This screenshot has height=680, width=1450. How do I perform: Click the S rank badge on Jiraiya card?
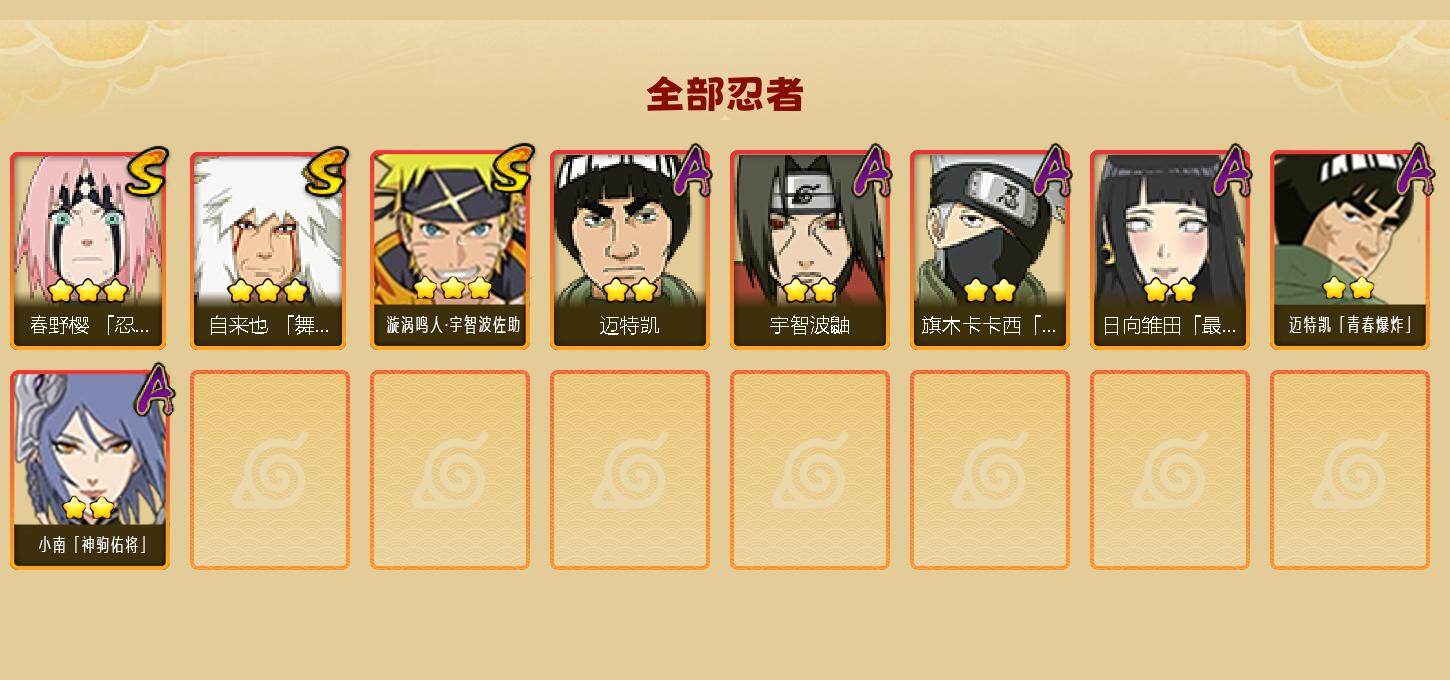point(327,170)
